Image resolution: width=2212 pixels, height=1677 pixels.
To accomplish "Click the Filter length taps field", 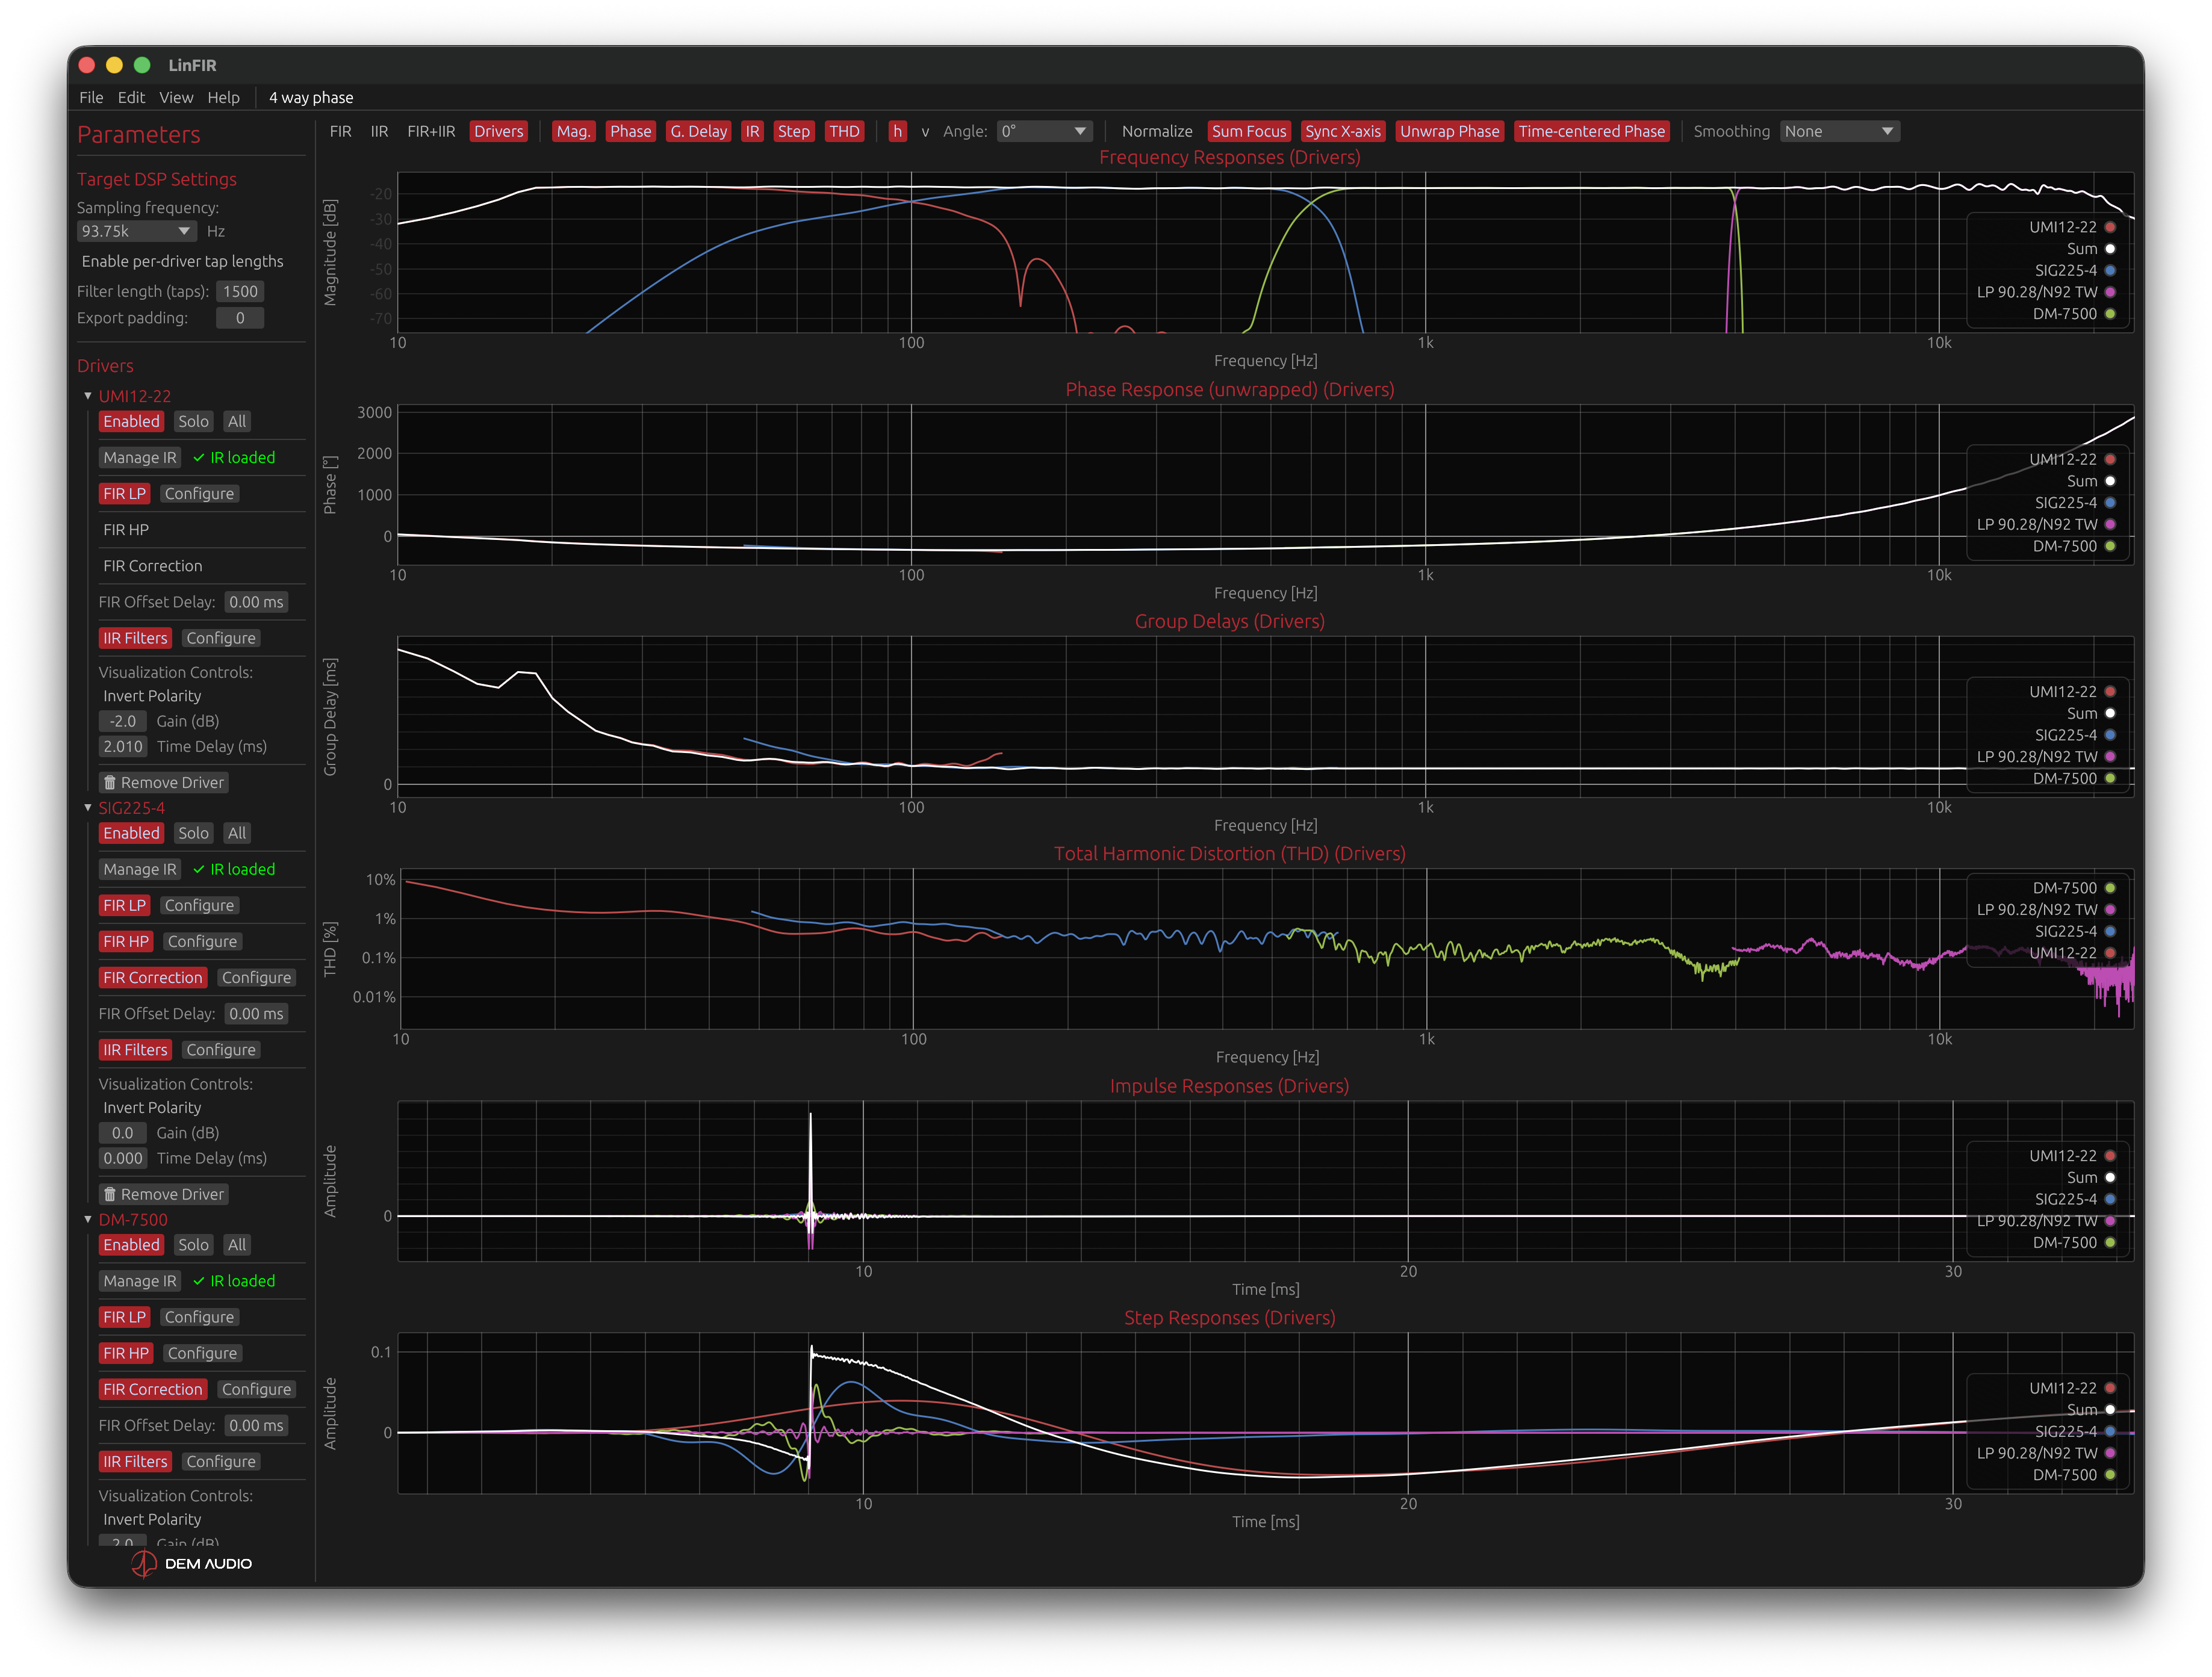I will (x=240, y=291).
